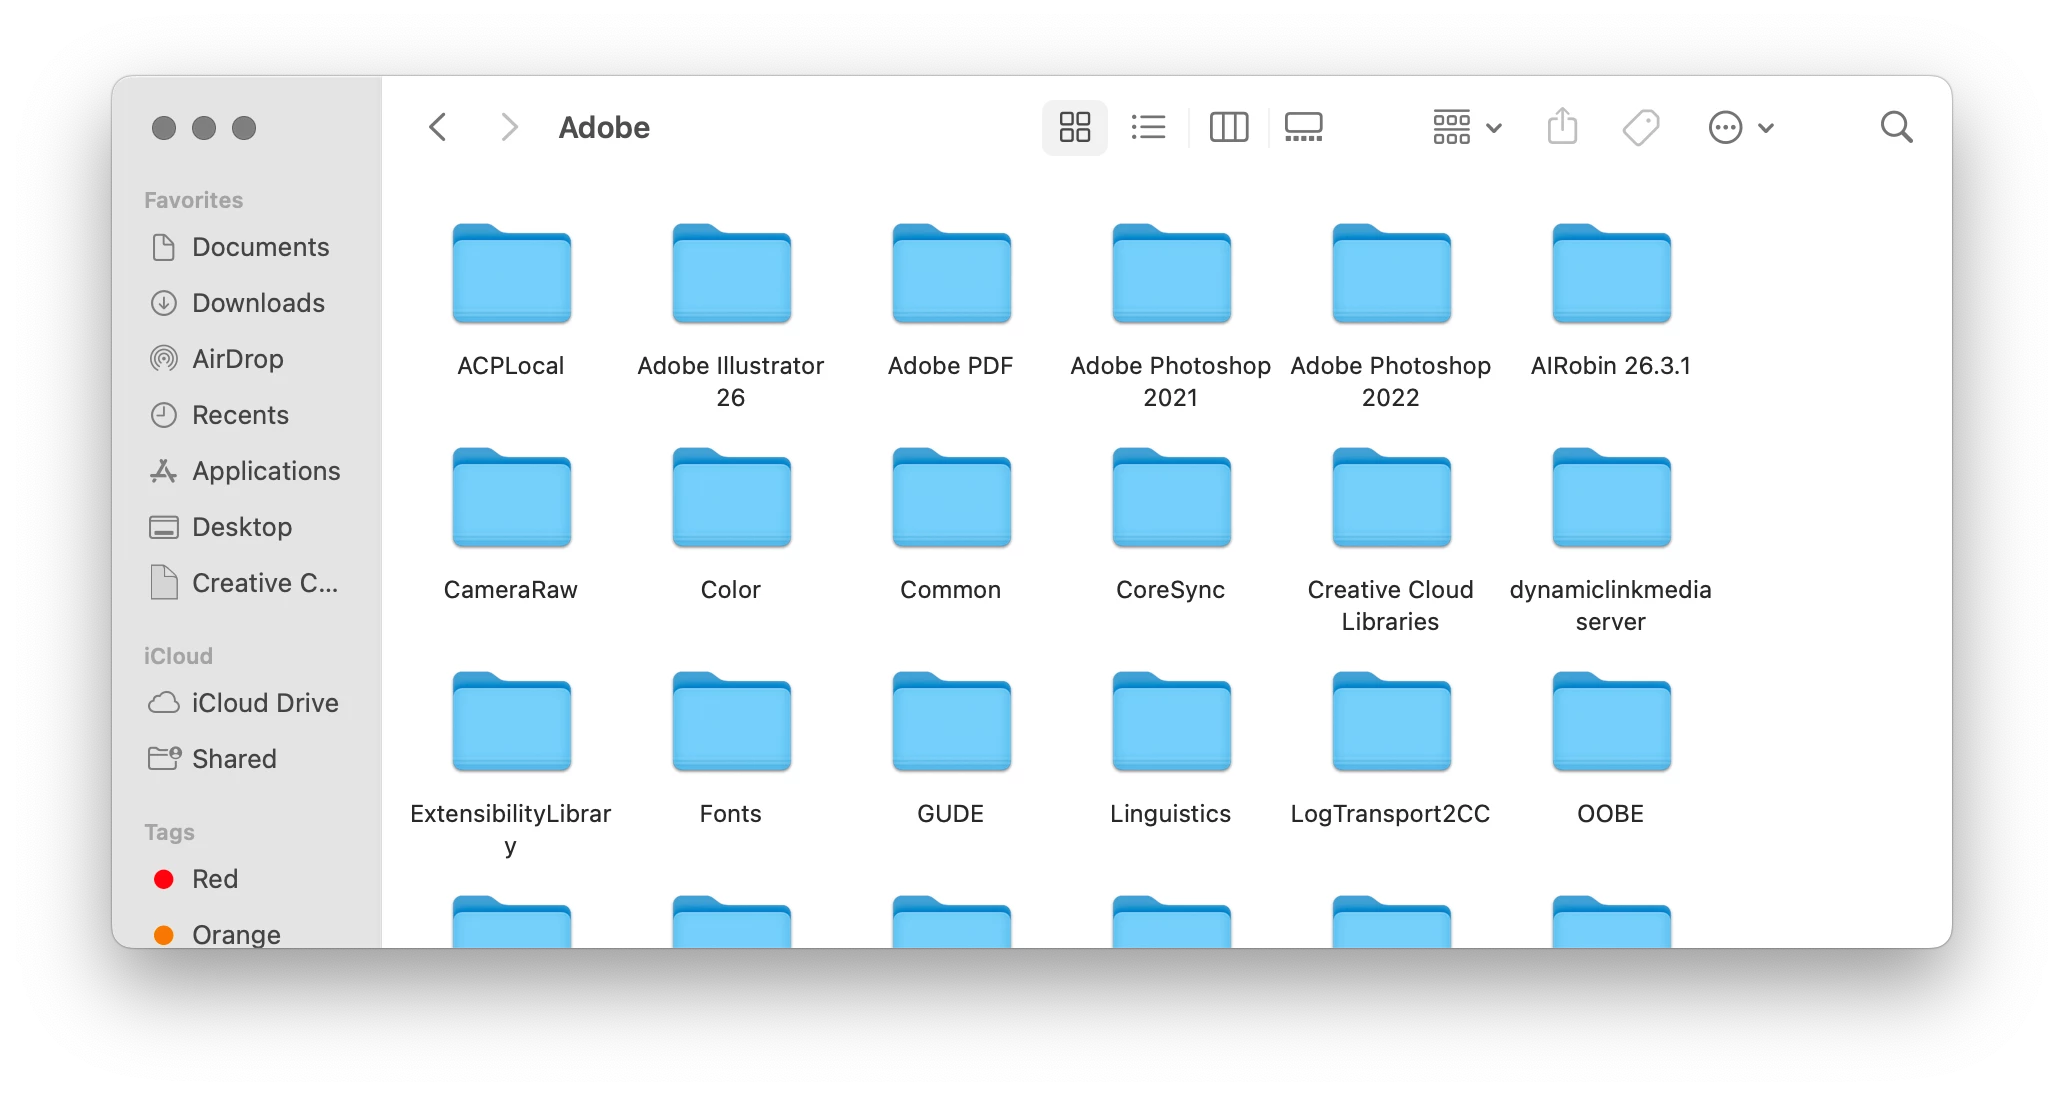
Task: Open Downloads in sidebar
Action: tap(257, 303)
